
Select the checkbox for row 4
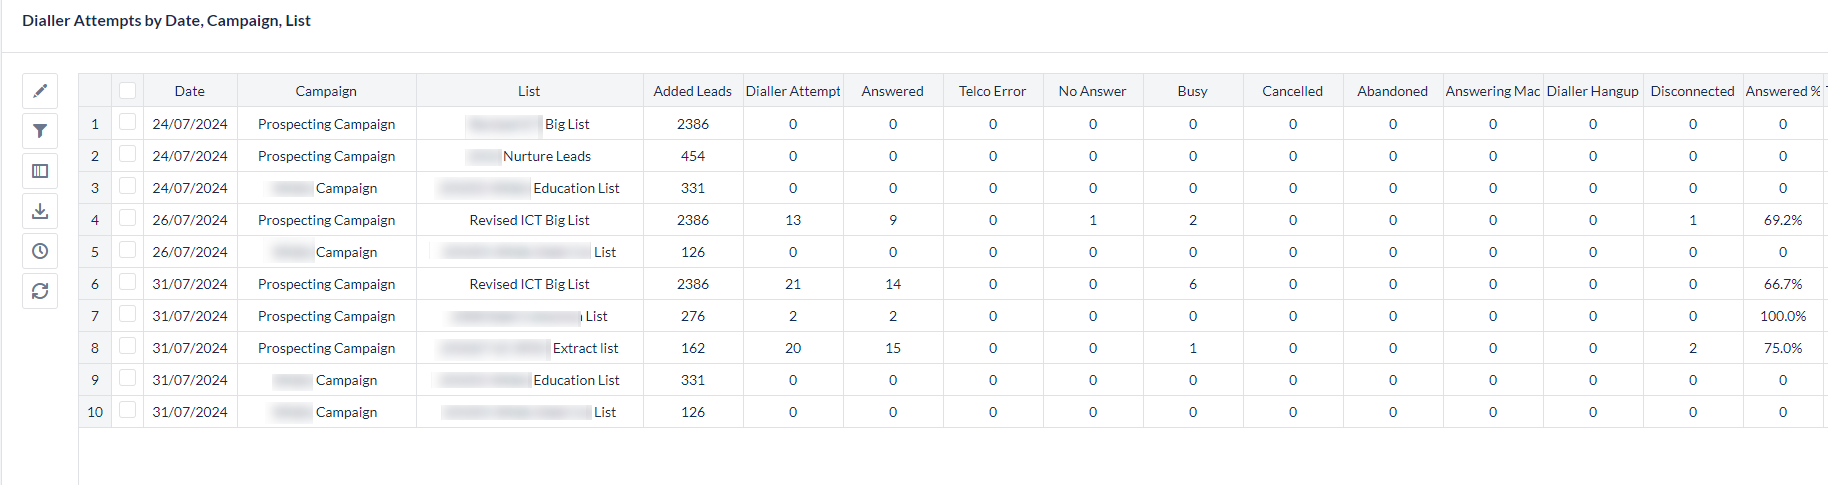[x=127, y=218]
